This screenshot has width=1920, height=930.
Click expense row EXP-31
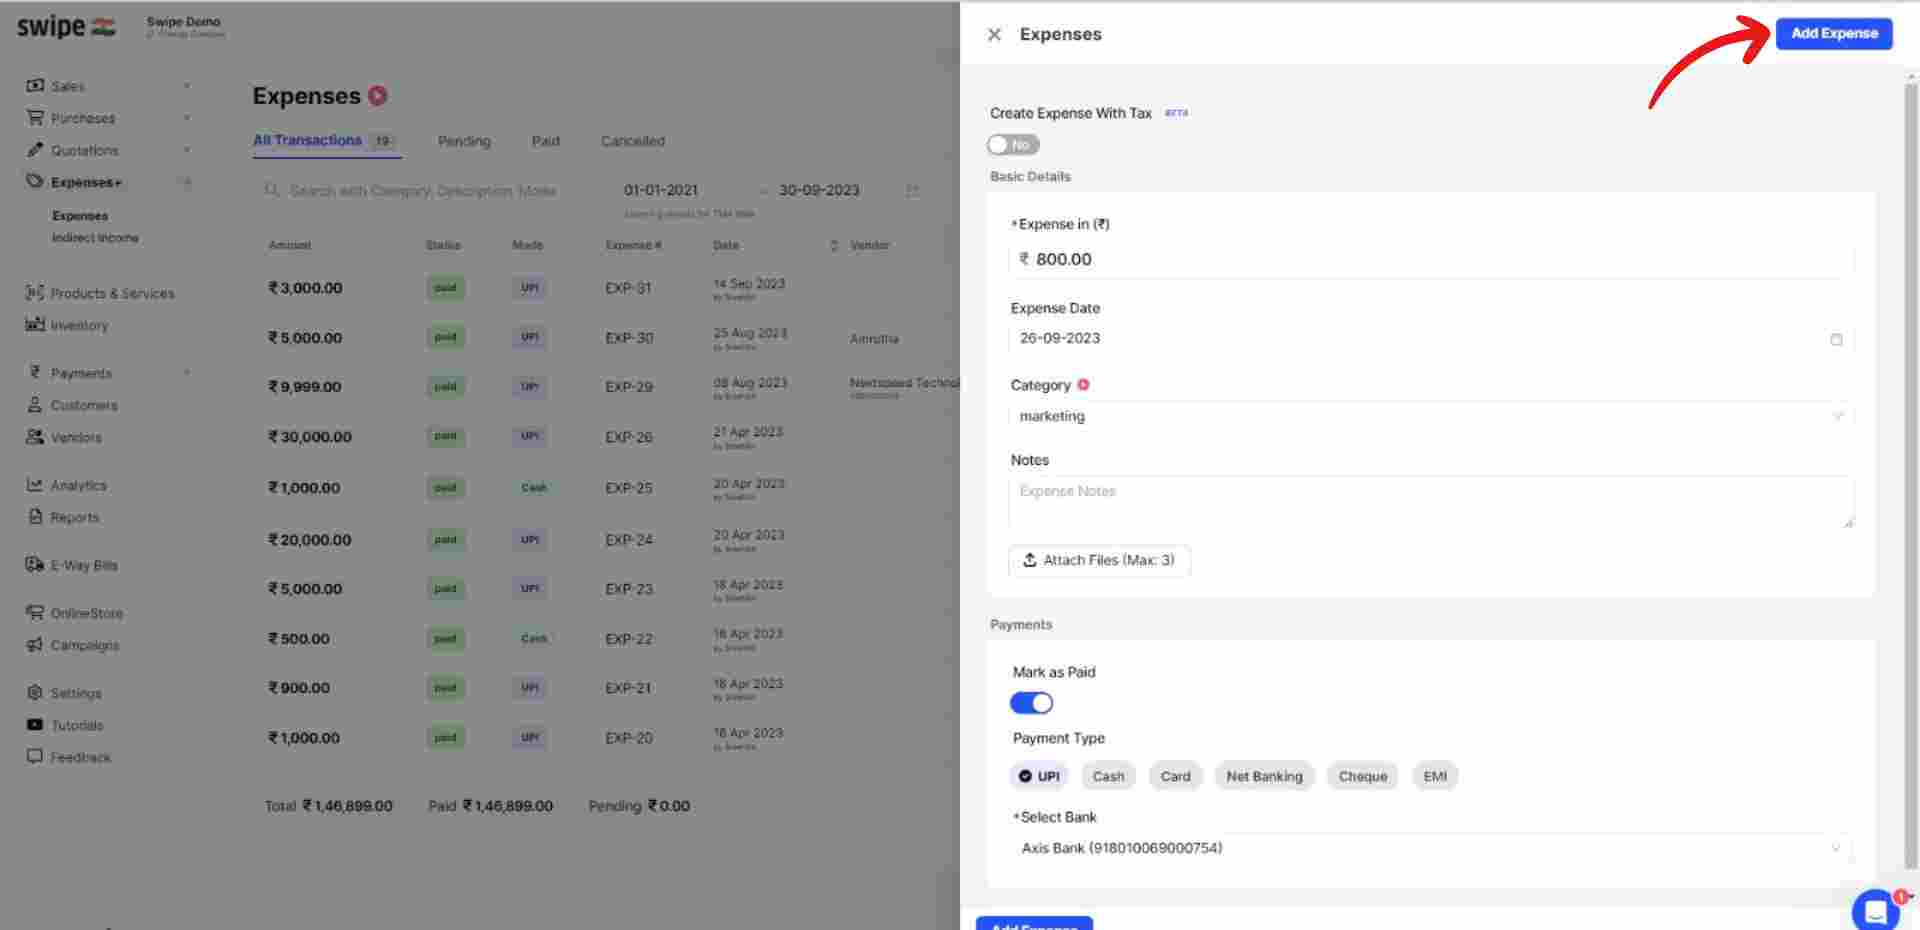point(605,288)
